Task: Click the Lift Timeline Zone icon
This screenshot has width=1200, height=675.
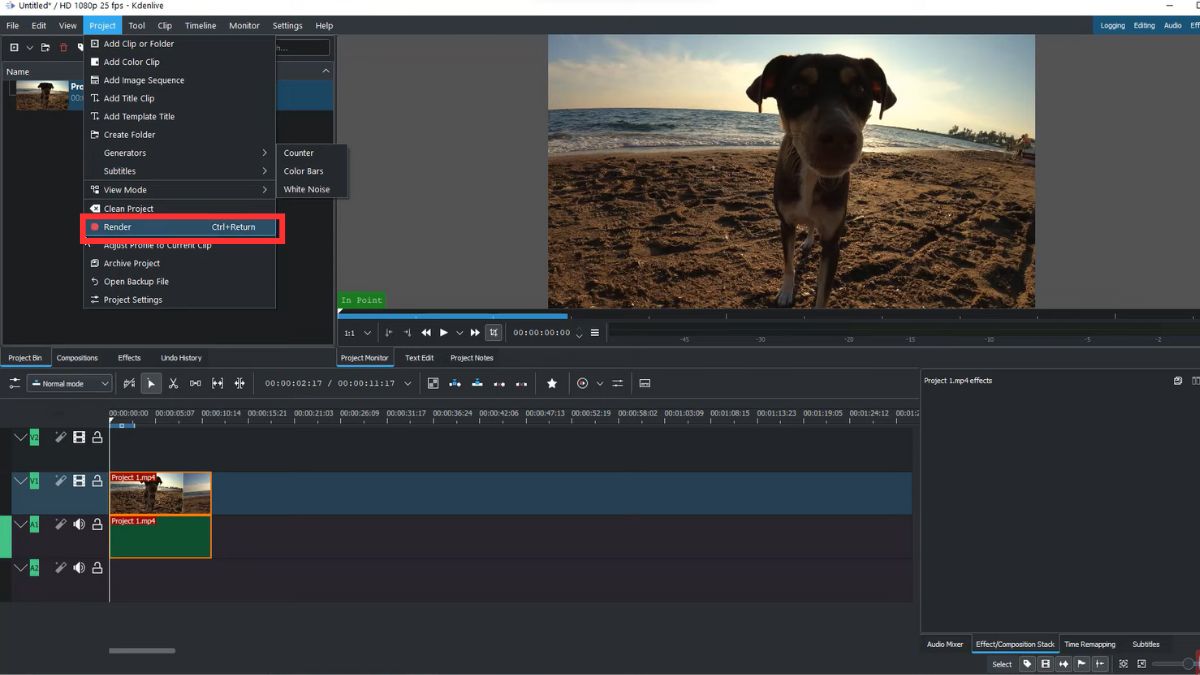Action: (x=521, y=383)
